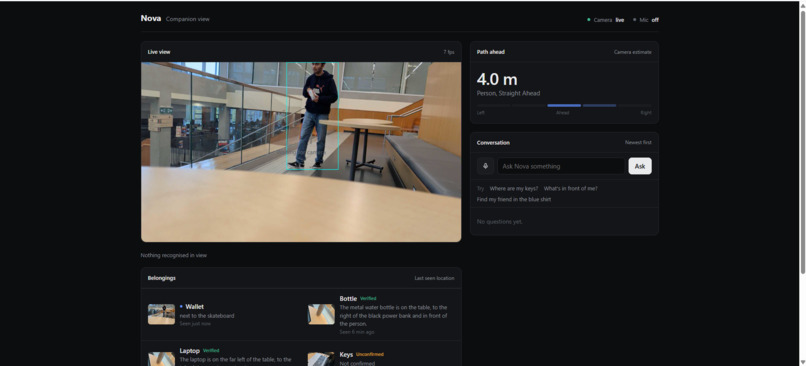Image resolution: width=806 pixels, height=366 pixels.
Task: Open the Bottle thumbnail image
Action: pos(321,314)
